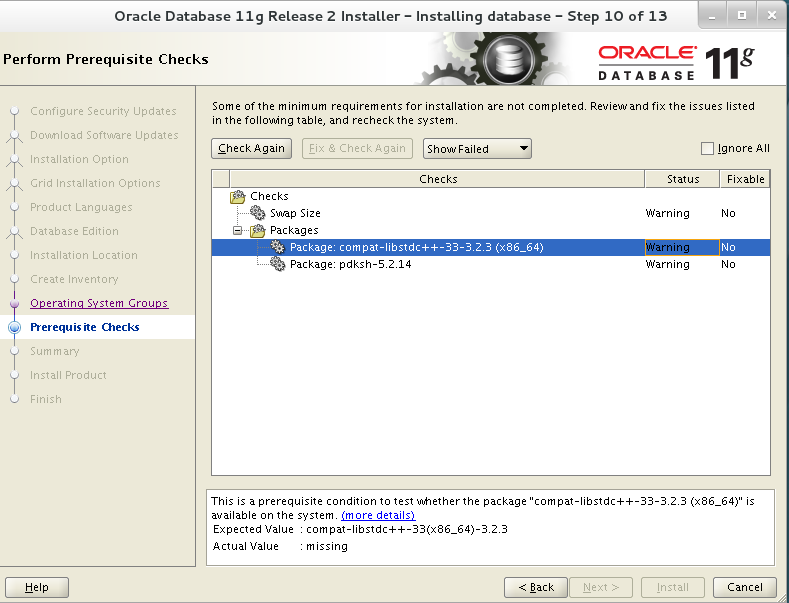Maximize the installer window

(742, 16)
